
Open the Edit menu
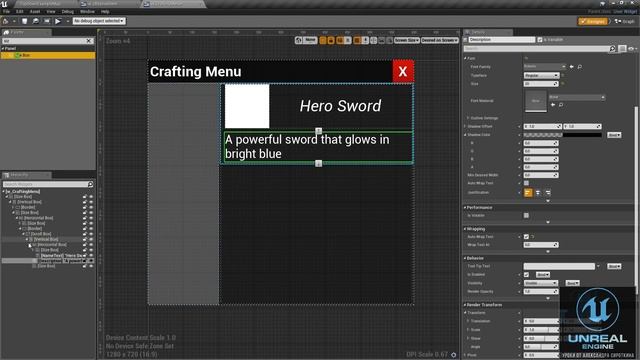[20, 11]
